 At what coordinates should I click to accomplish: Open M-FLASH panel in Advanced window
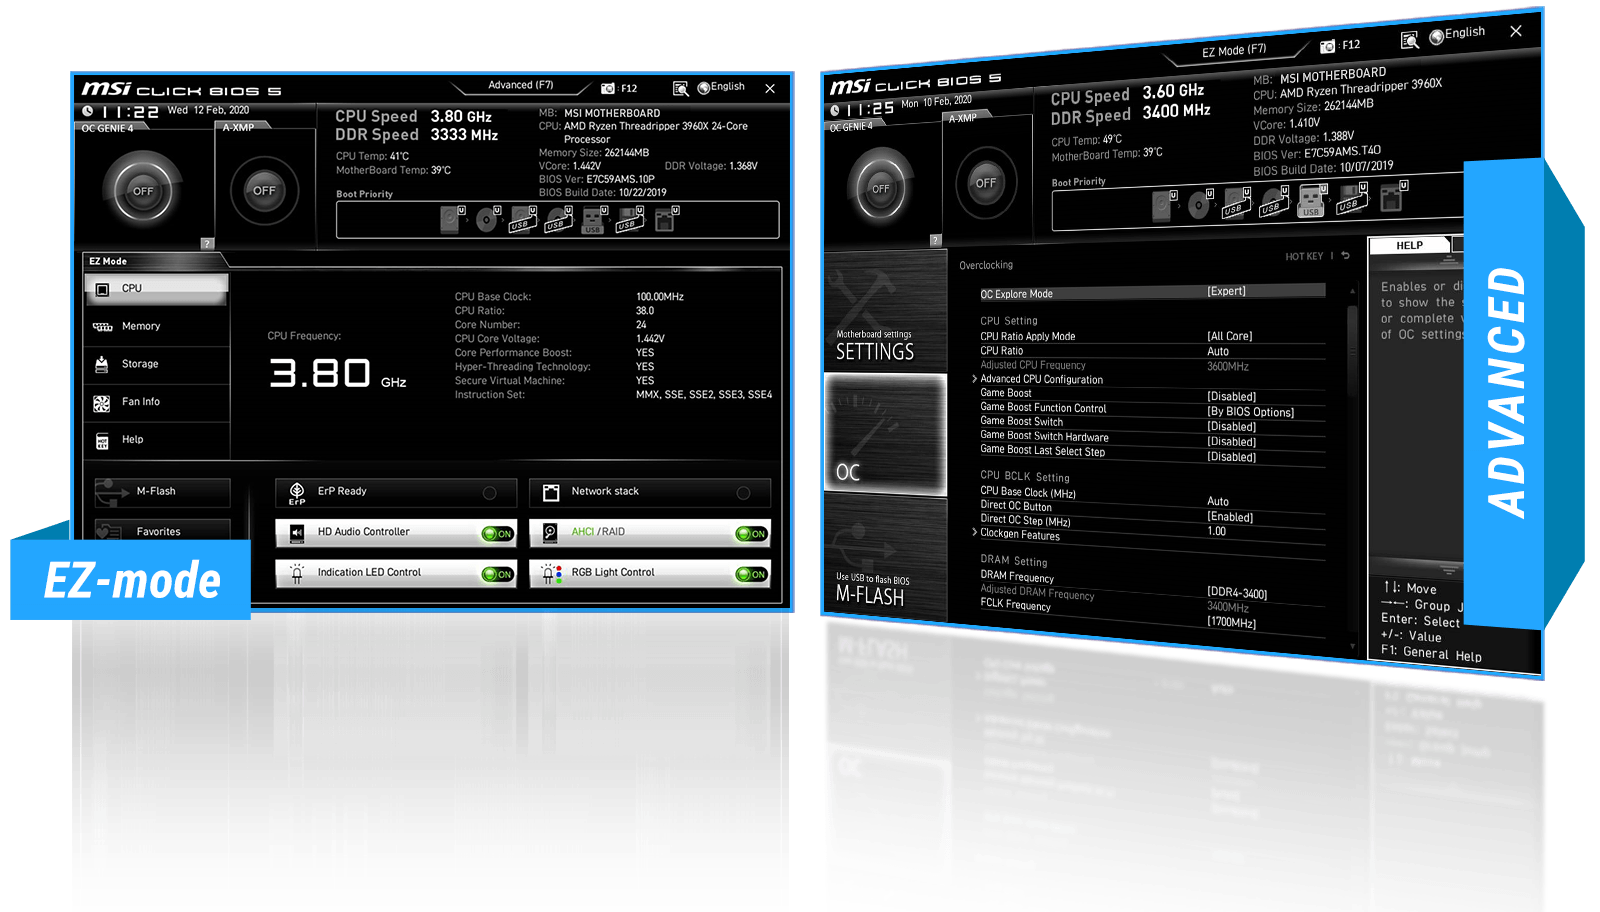click(x=885, y=560)
